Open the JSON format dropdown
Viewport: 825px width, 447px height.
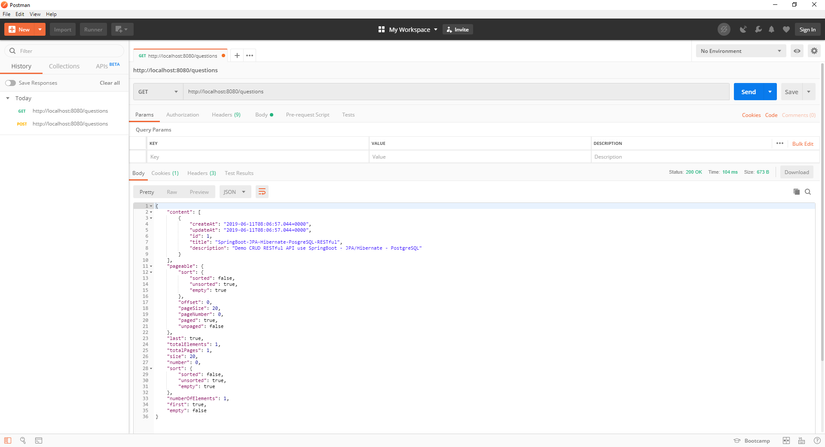tap(234, 192)
